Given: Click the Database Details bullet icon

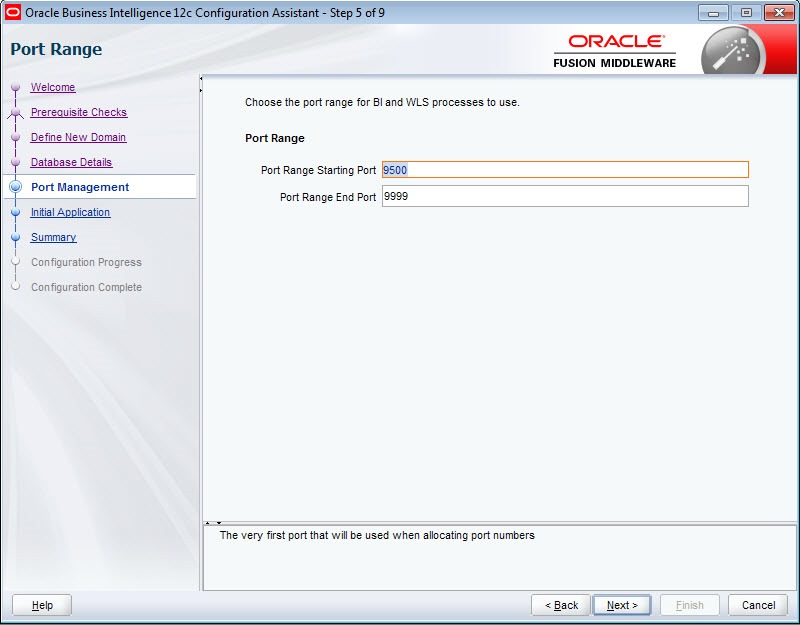Looking at the screenshot, I should click(15, 162).
